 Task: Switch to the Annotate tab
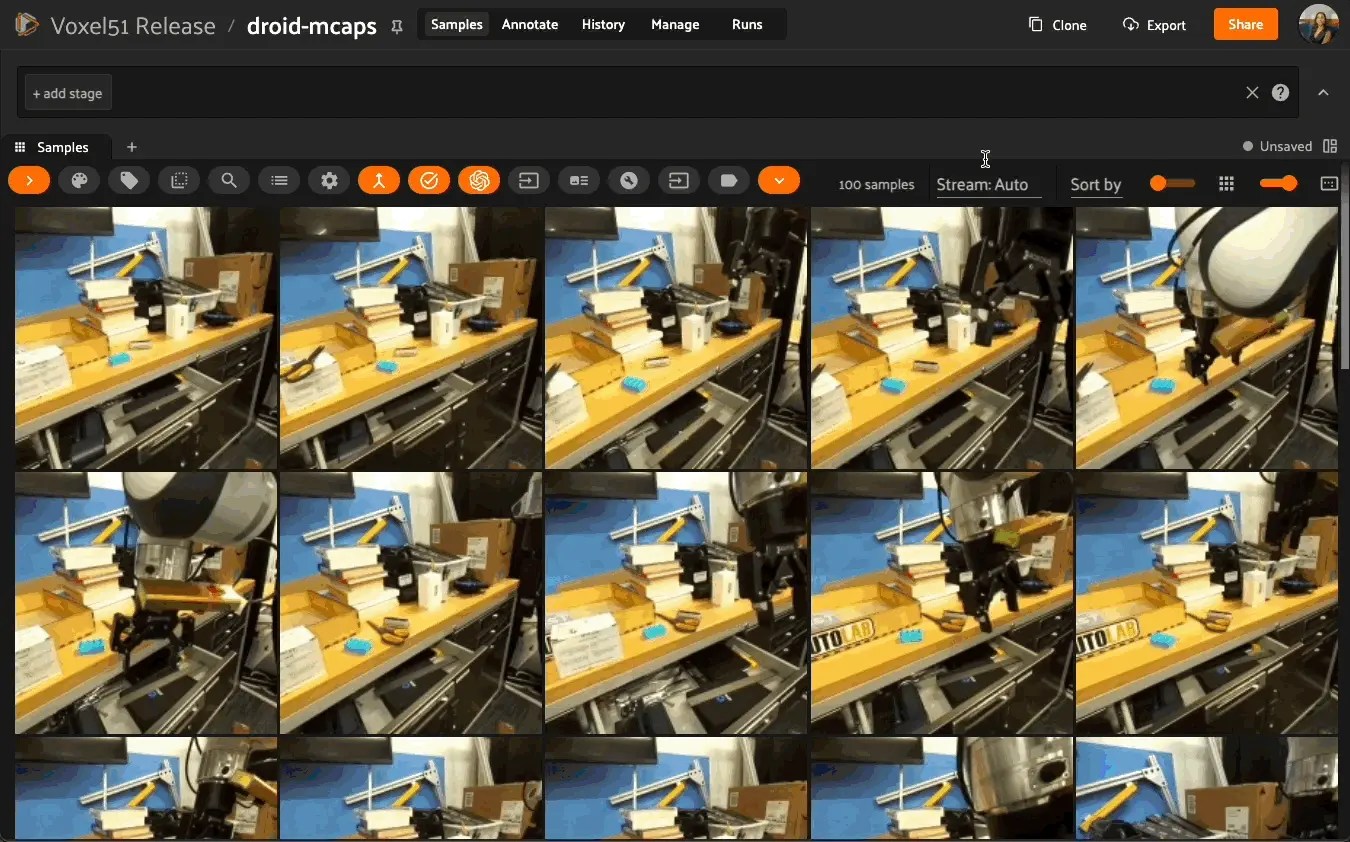(x=530, y=25)
